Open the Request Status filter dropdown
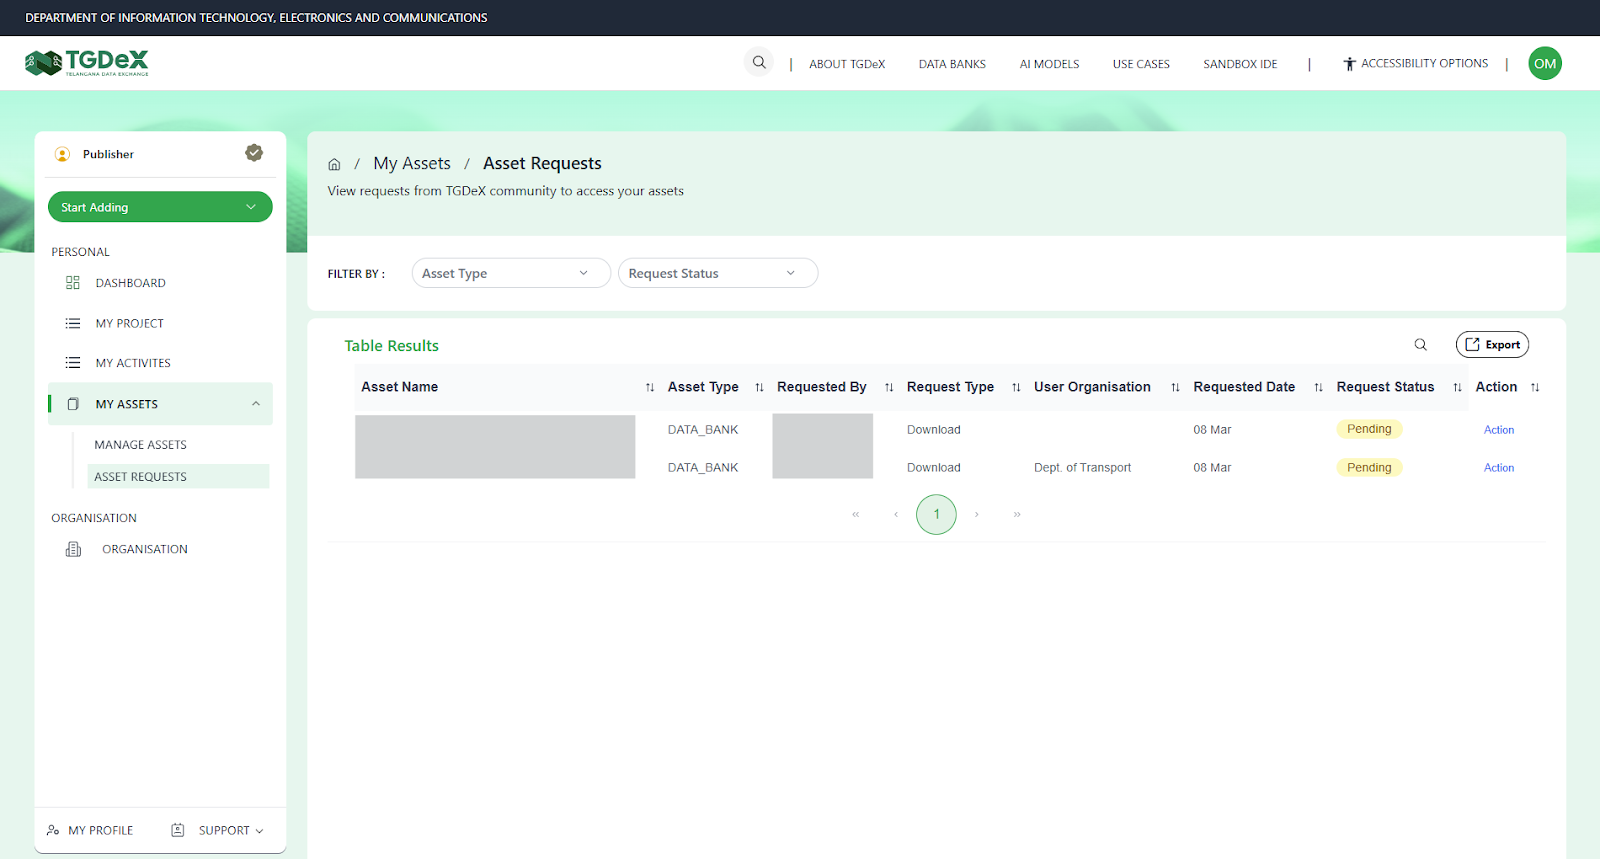Viewport: 1600px width, 859px height. point(717,273)
